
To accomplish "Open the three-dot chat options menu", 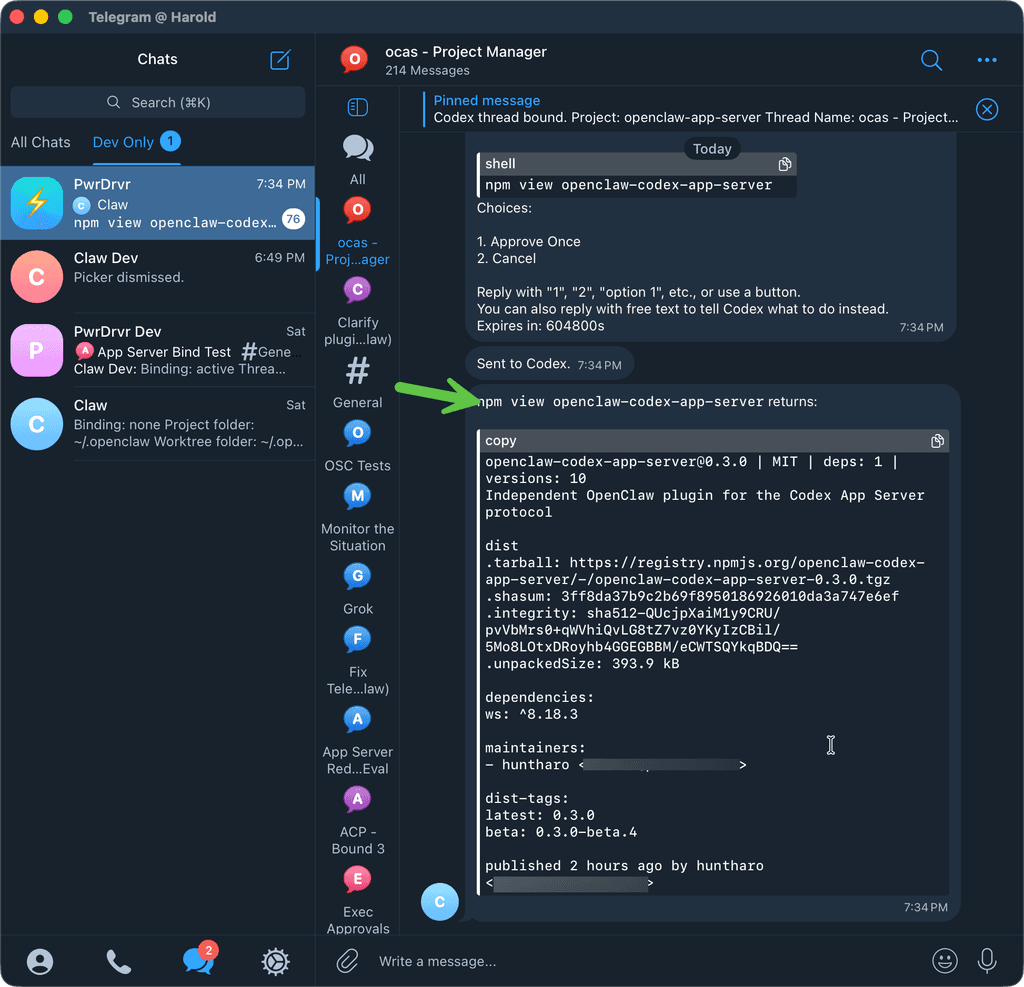I will point(986,60).
